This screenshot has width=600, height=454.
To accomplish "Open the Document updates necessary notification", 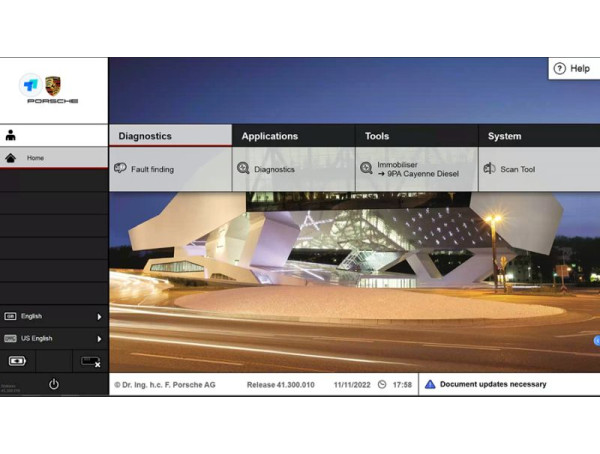I will pos(493,384).
